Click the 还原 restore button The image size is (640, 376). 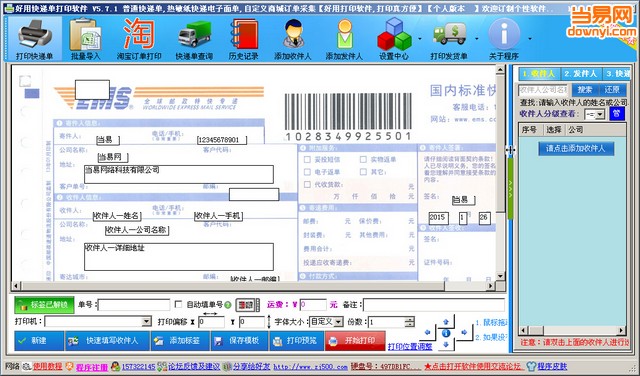612,89
